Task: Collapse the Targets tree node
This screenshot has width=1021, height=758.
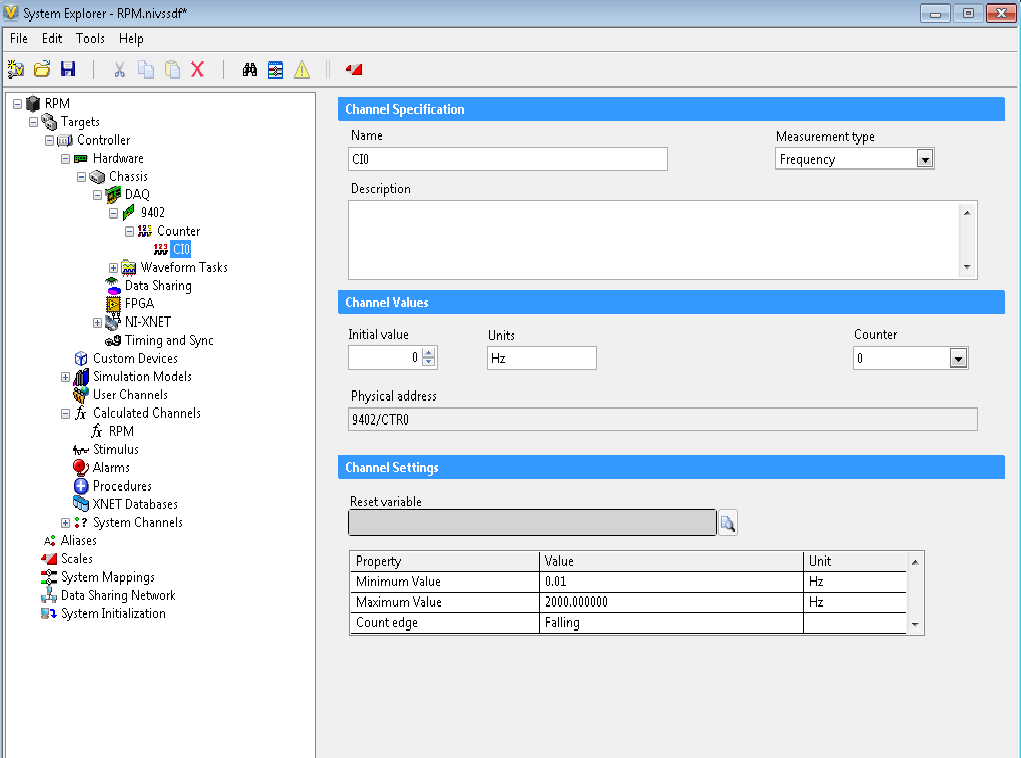Action: point(33,122)
